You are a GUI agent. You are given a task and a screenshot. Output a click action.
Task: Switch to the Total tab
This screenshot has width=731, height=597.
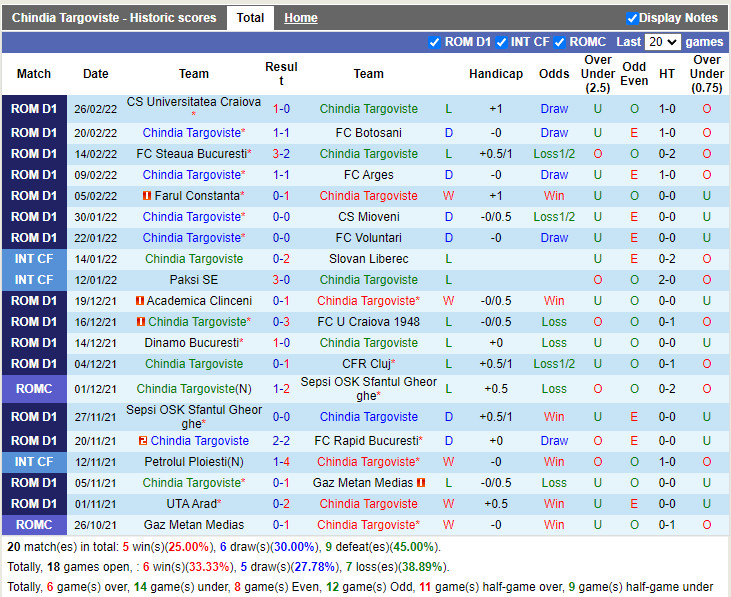(x=250, y=18)
